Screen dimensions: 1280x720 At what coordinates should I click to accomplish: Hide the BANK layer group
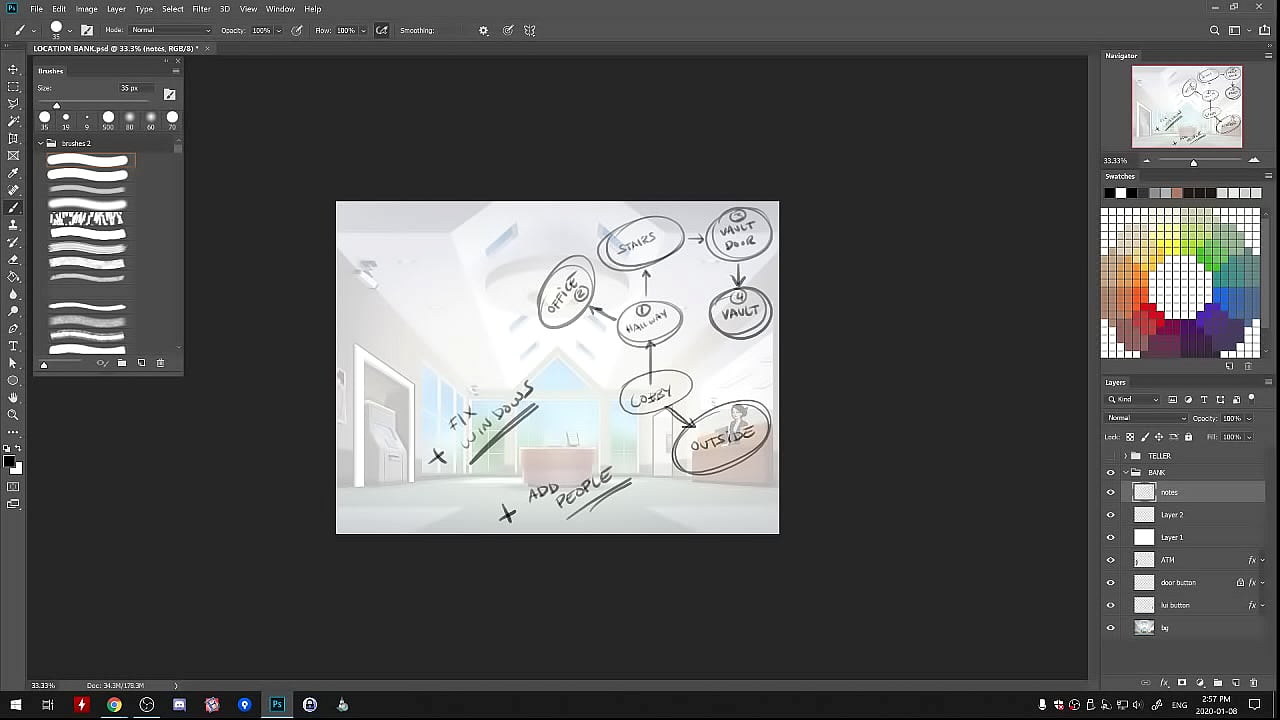[1110, 472]
